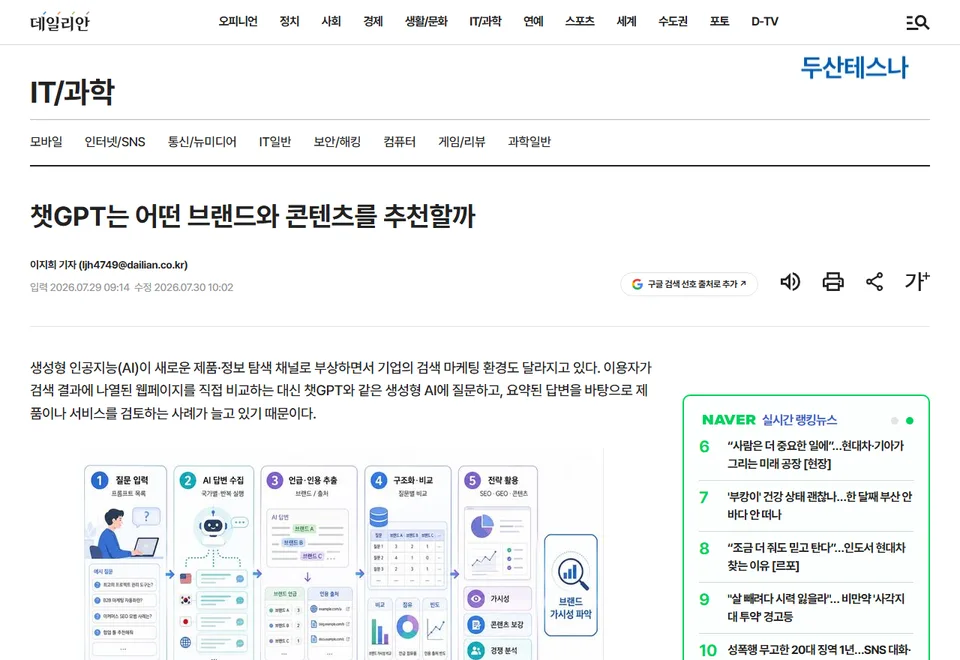Screen dimensions: 960x660
Task: Open the 생활/문화 section
Action: pos(426,21)
